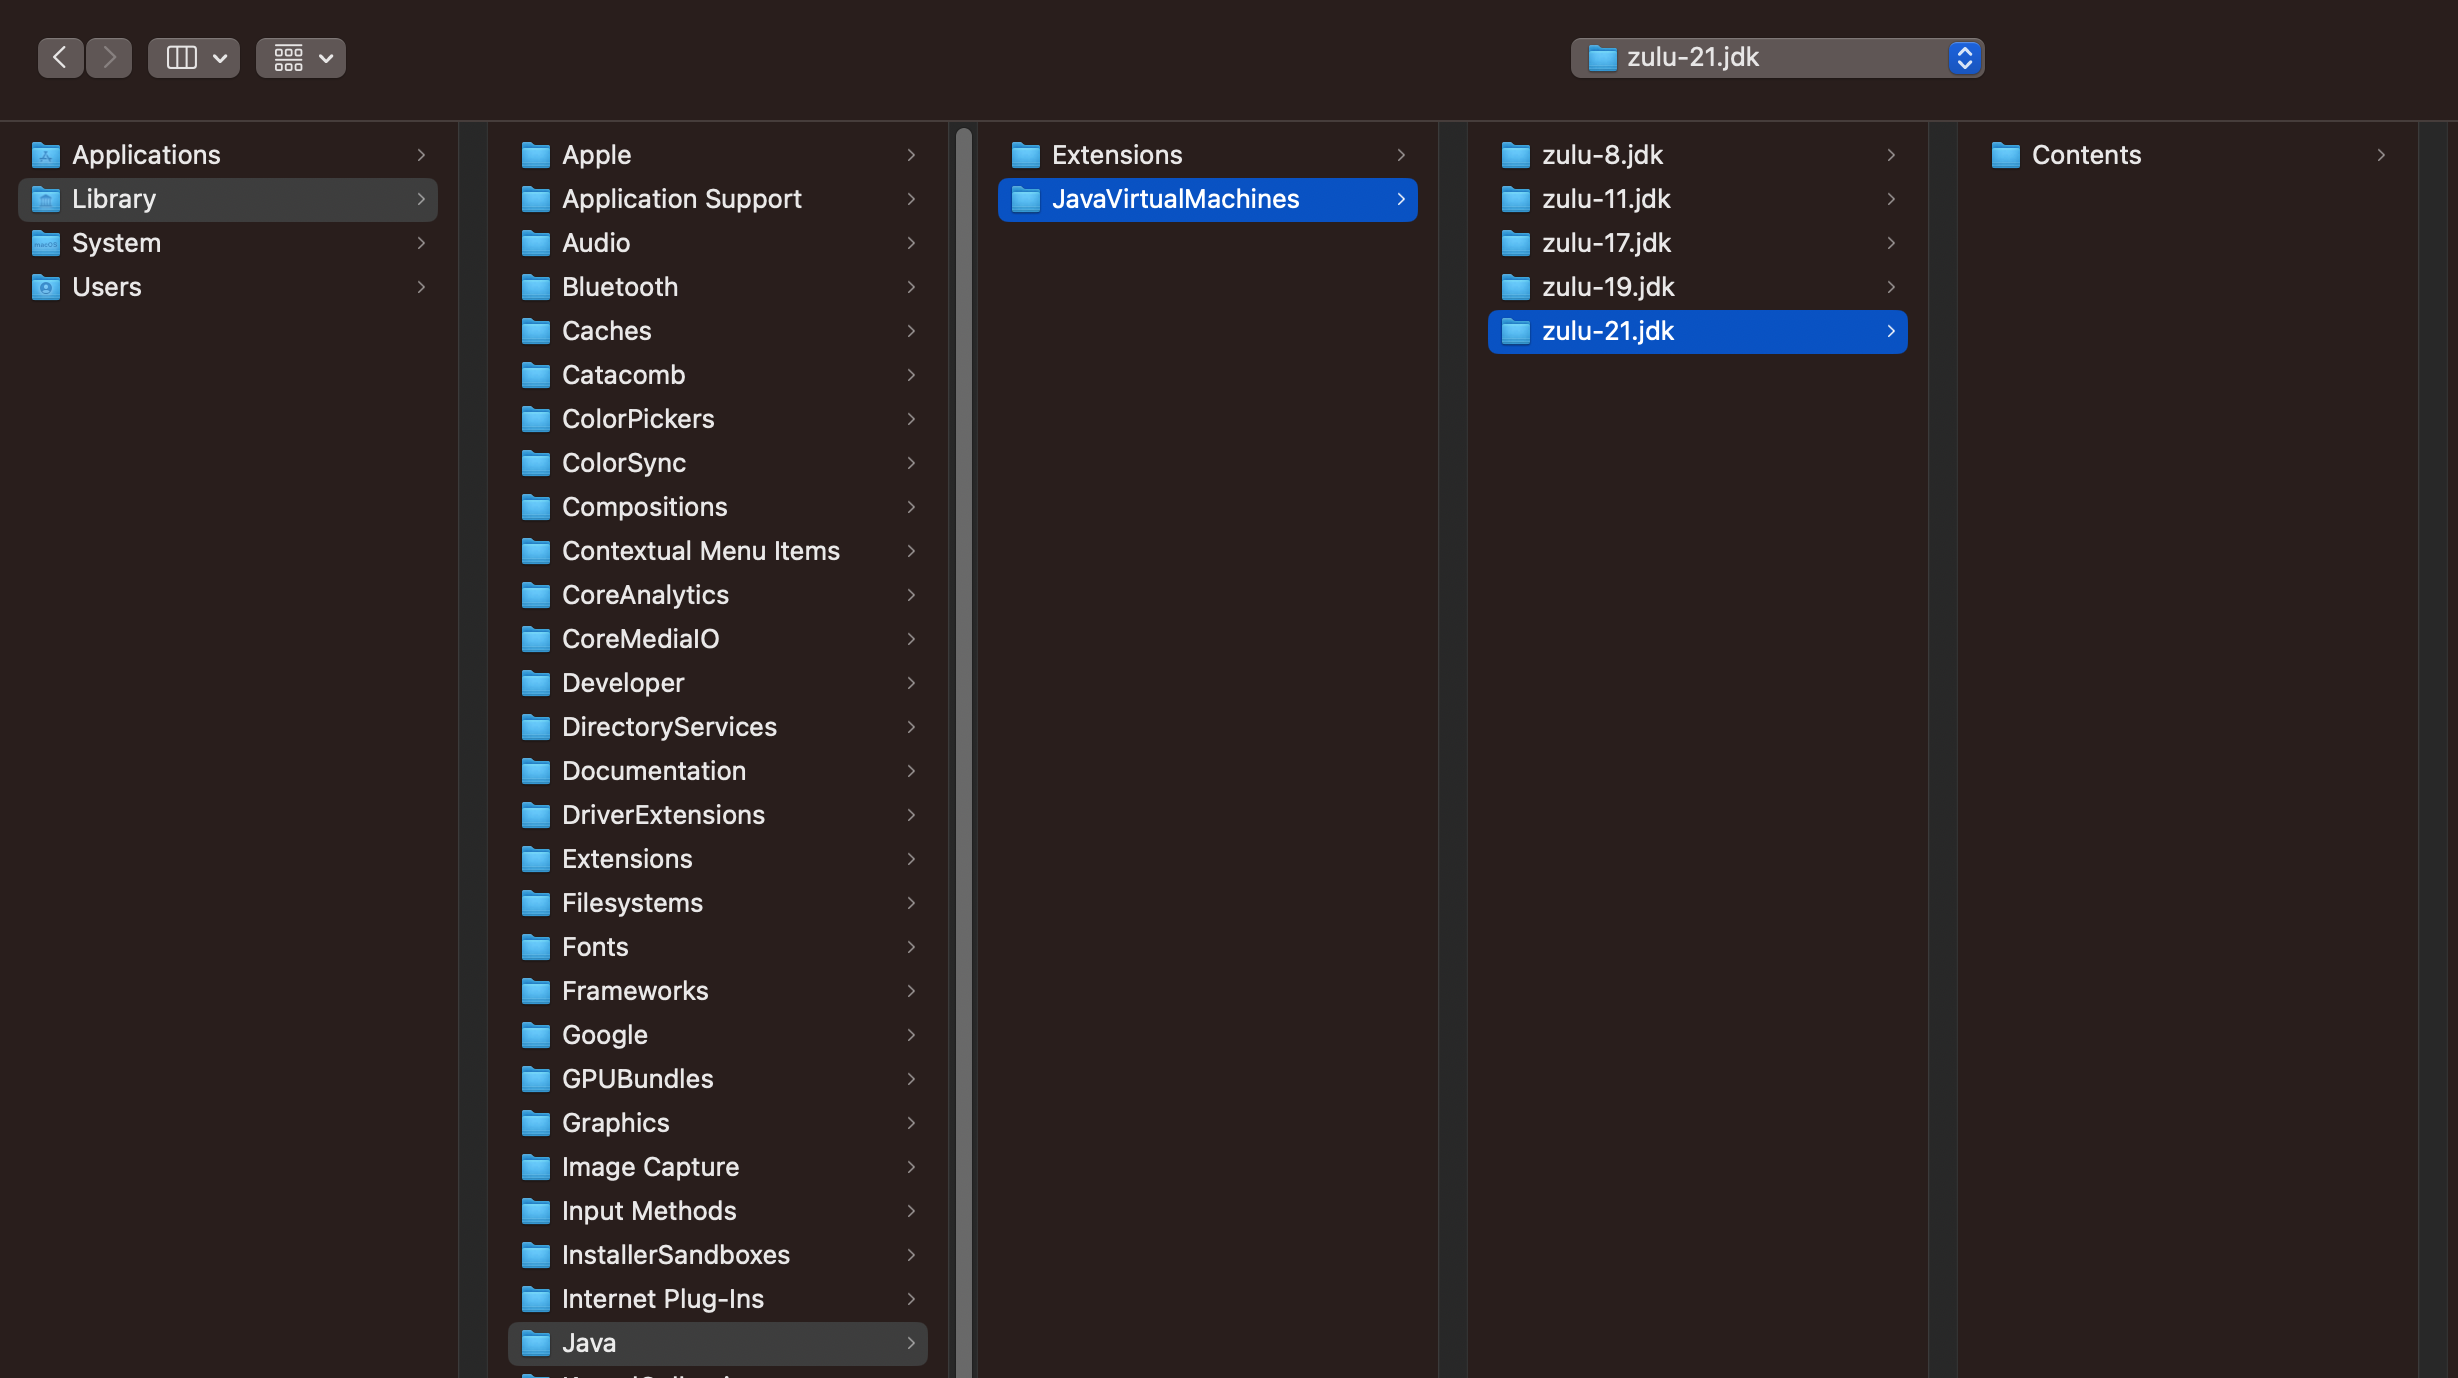This screenshot has height=1378, width=2458.
Task: Click the back navigation arrow
Action: click(60, 58)
